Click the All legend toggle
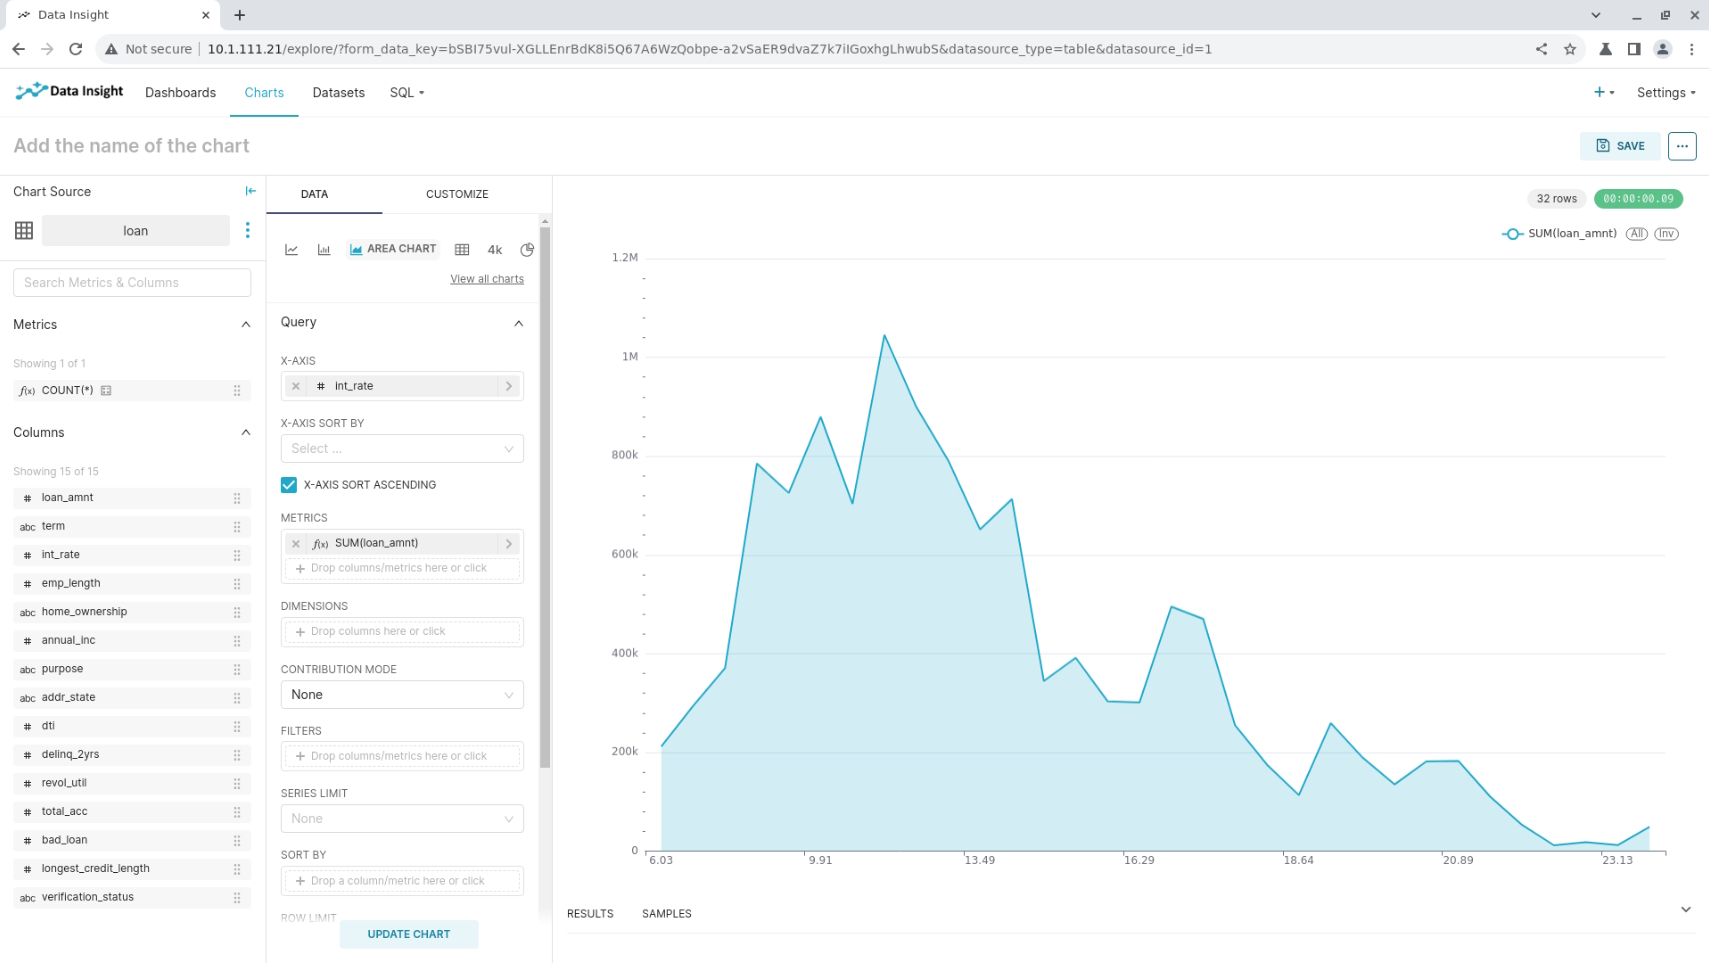The width and height of the screenshot is (1709, 963). pyautogui.click(x=1637, y=233)
